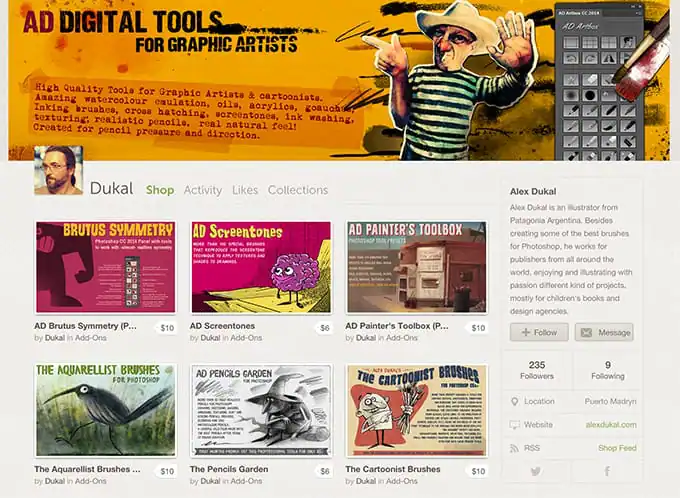Click The Aquarellist Brushes title link
This screenshot has height=498, width=680.
tap(87, 469)
